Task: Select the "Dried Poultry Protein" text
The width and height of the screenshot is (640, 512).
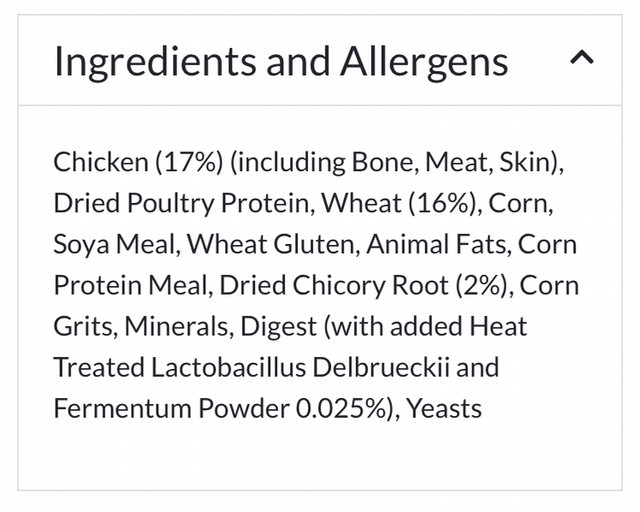Action: click(186, 203)
